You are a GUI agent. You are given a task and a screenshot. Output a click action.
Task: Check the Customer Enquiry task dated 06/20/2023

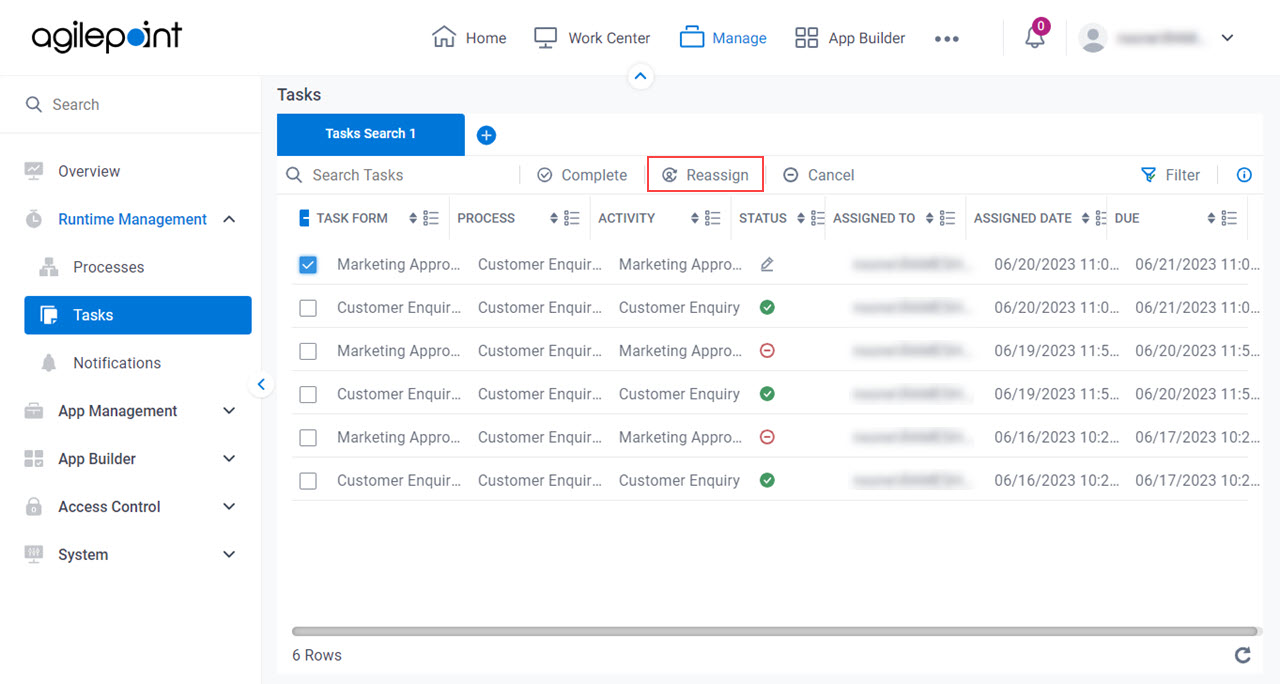[x=308, y=308]
